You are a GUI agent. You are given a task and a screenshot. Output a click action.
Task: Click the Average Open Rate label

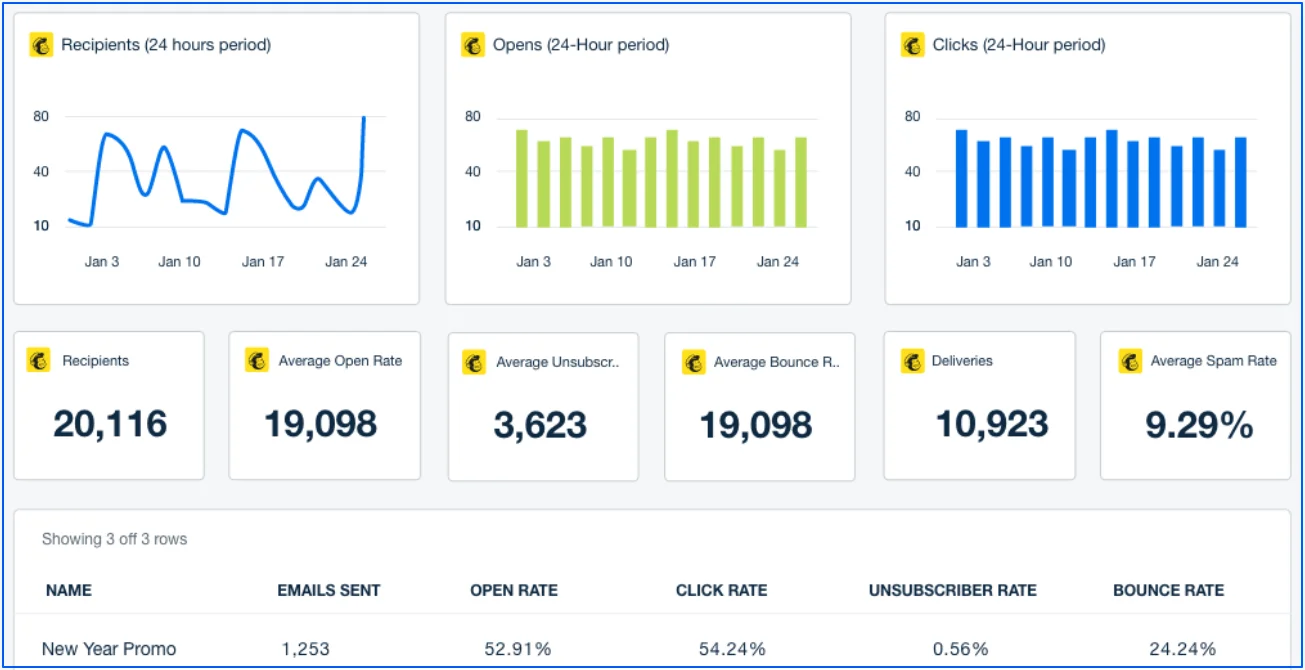[x=340, y=361]
